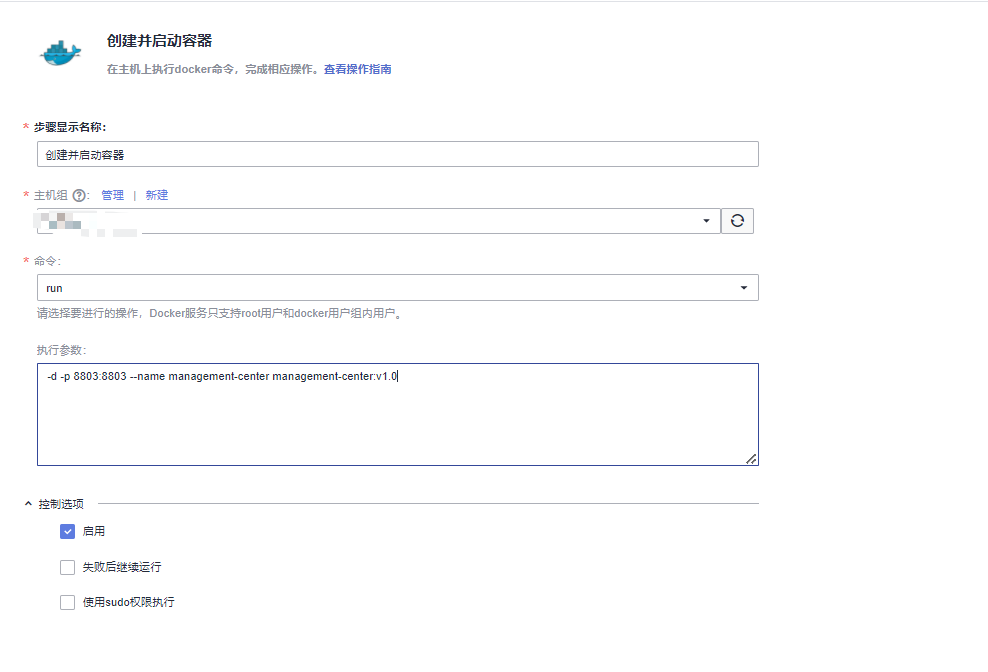Enable the 使用sudo权限执行 option
Screen dimensions: 988x672
click(x=67, y=602)
